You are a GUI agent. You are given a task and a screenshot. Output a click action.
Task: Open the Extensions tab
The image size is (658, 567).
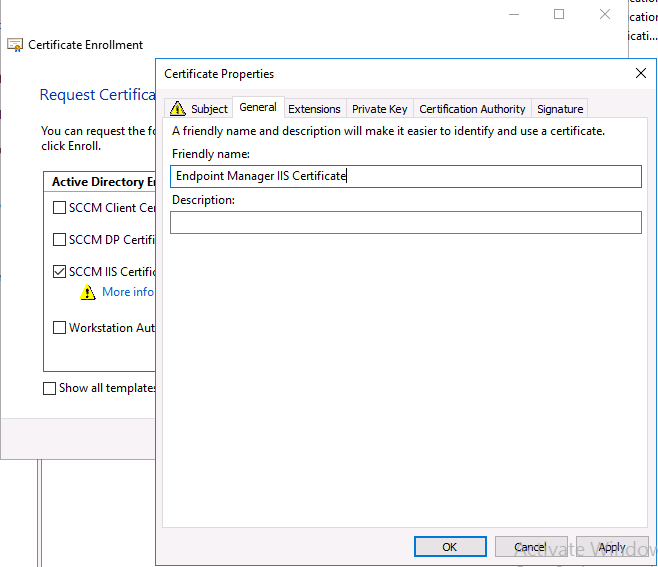click(x=314, y=109)
